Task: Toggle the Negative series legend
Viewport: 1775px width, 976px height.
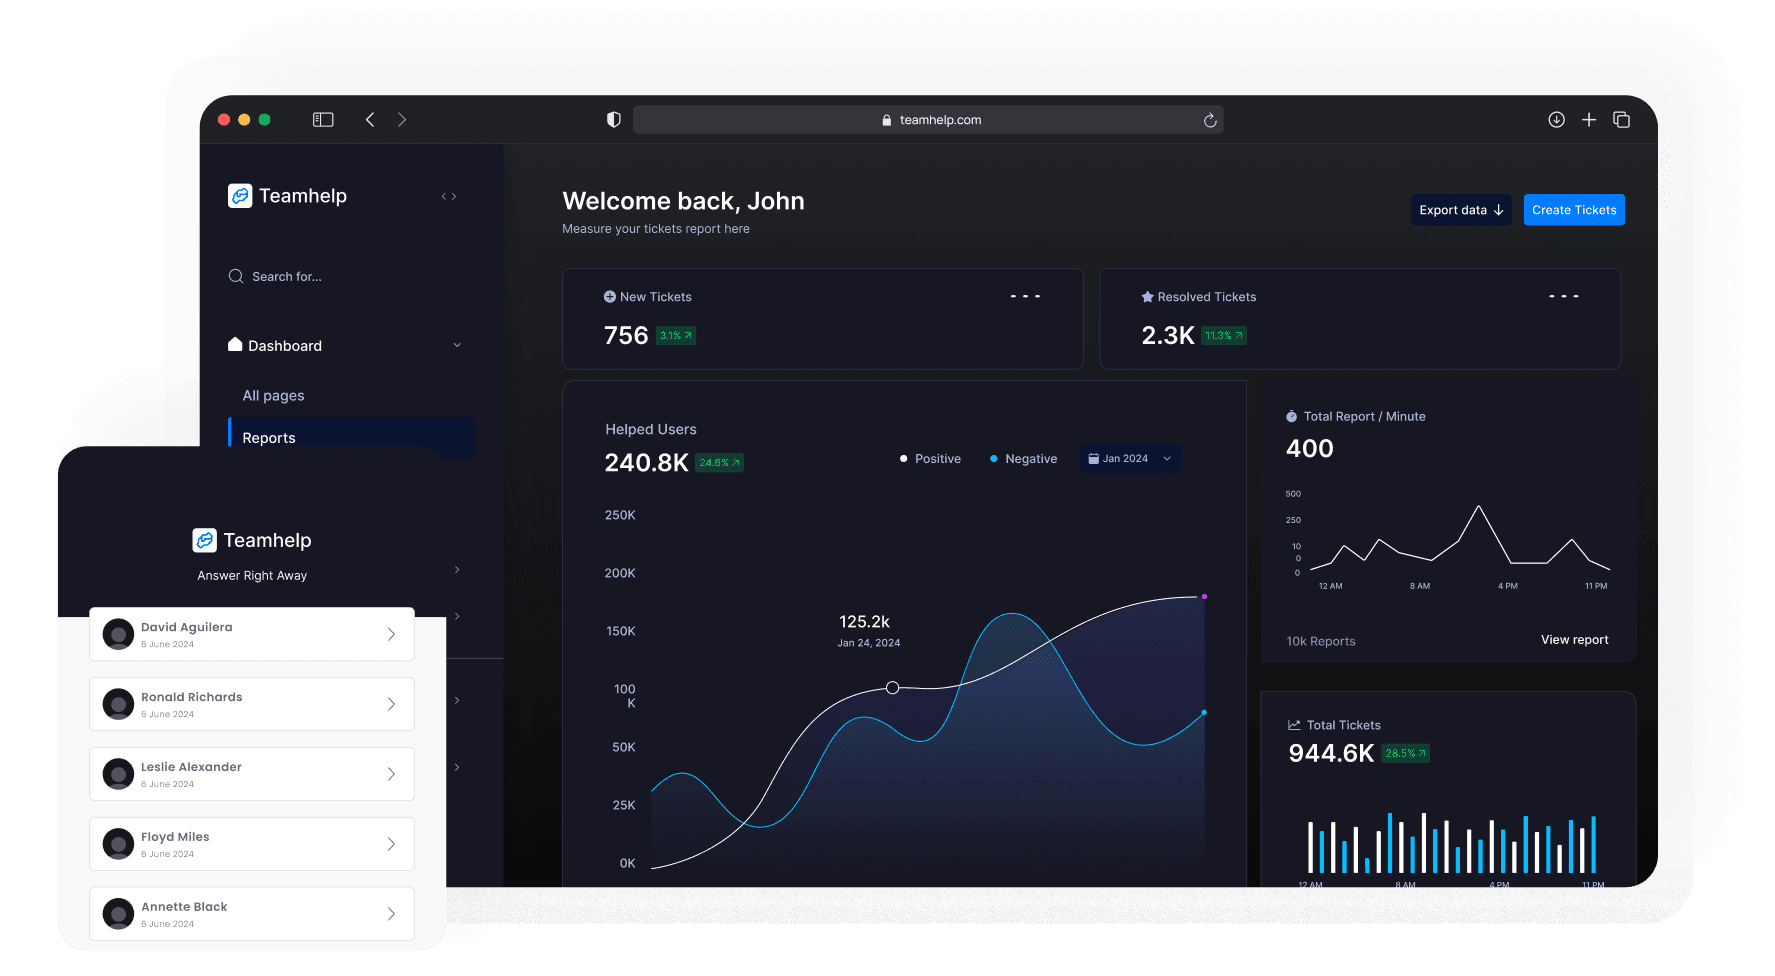Action: tap(1023, 459)
